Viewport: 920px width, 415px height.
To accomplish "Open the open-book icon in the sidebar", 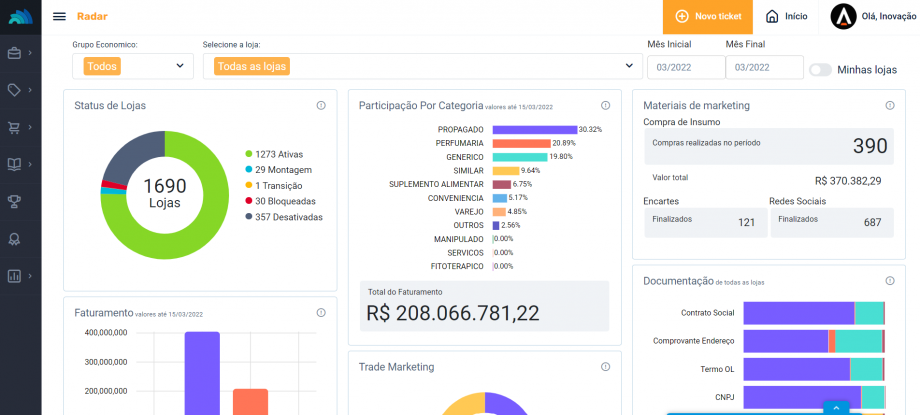I will pyautogui.click(x=15, y=164).
